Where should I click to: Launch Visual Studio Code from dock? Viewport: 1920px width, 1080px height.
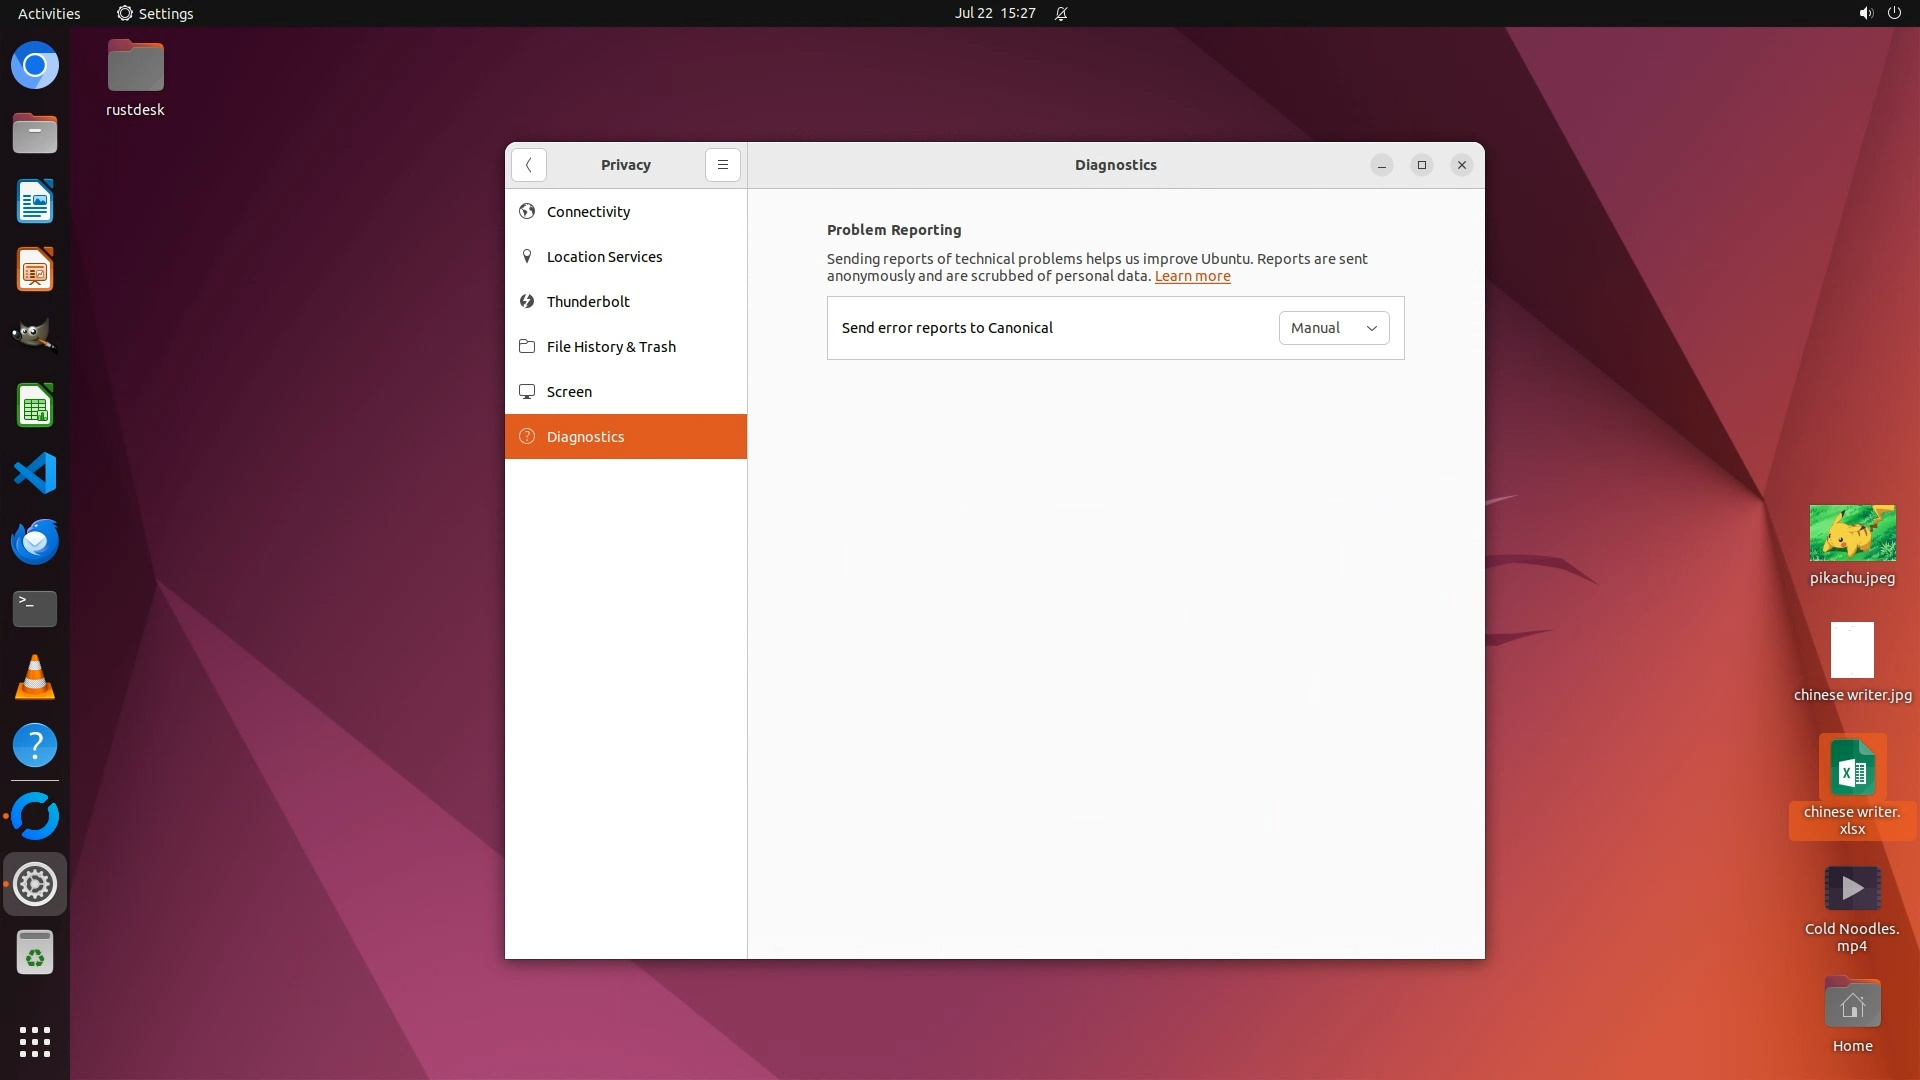pyautogui.click(x=35, y=473)
